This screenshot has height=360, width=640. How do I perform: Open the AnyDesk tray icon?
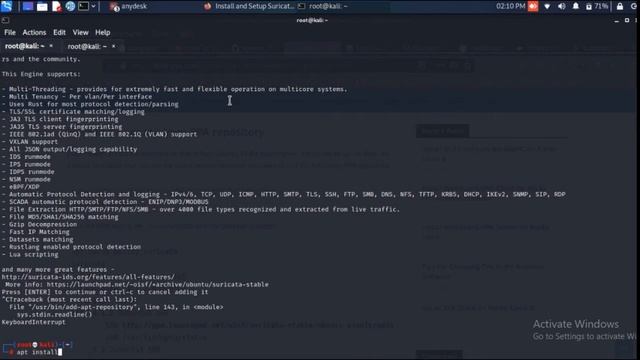(x=533, y=6)
